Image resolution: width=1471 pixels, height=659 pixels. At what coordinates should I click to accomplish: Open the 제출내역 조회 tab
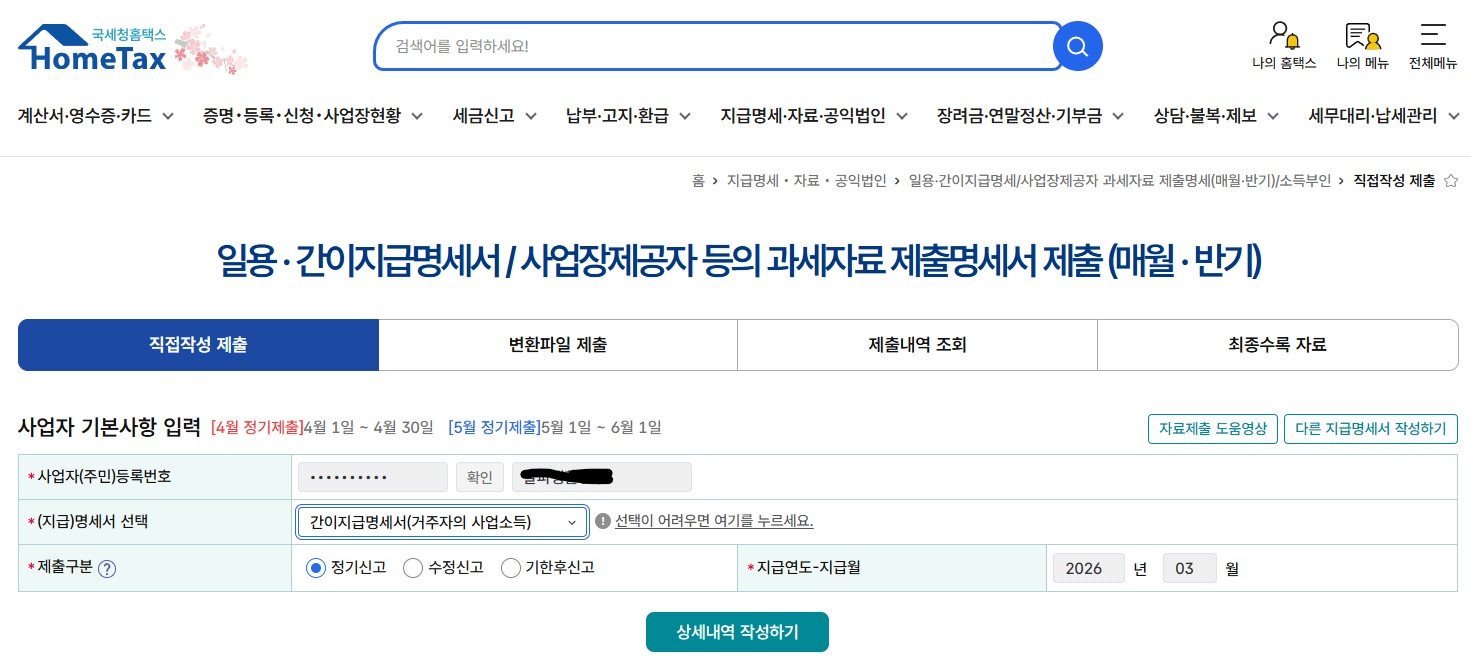pos(917,344)
